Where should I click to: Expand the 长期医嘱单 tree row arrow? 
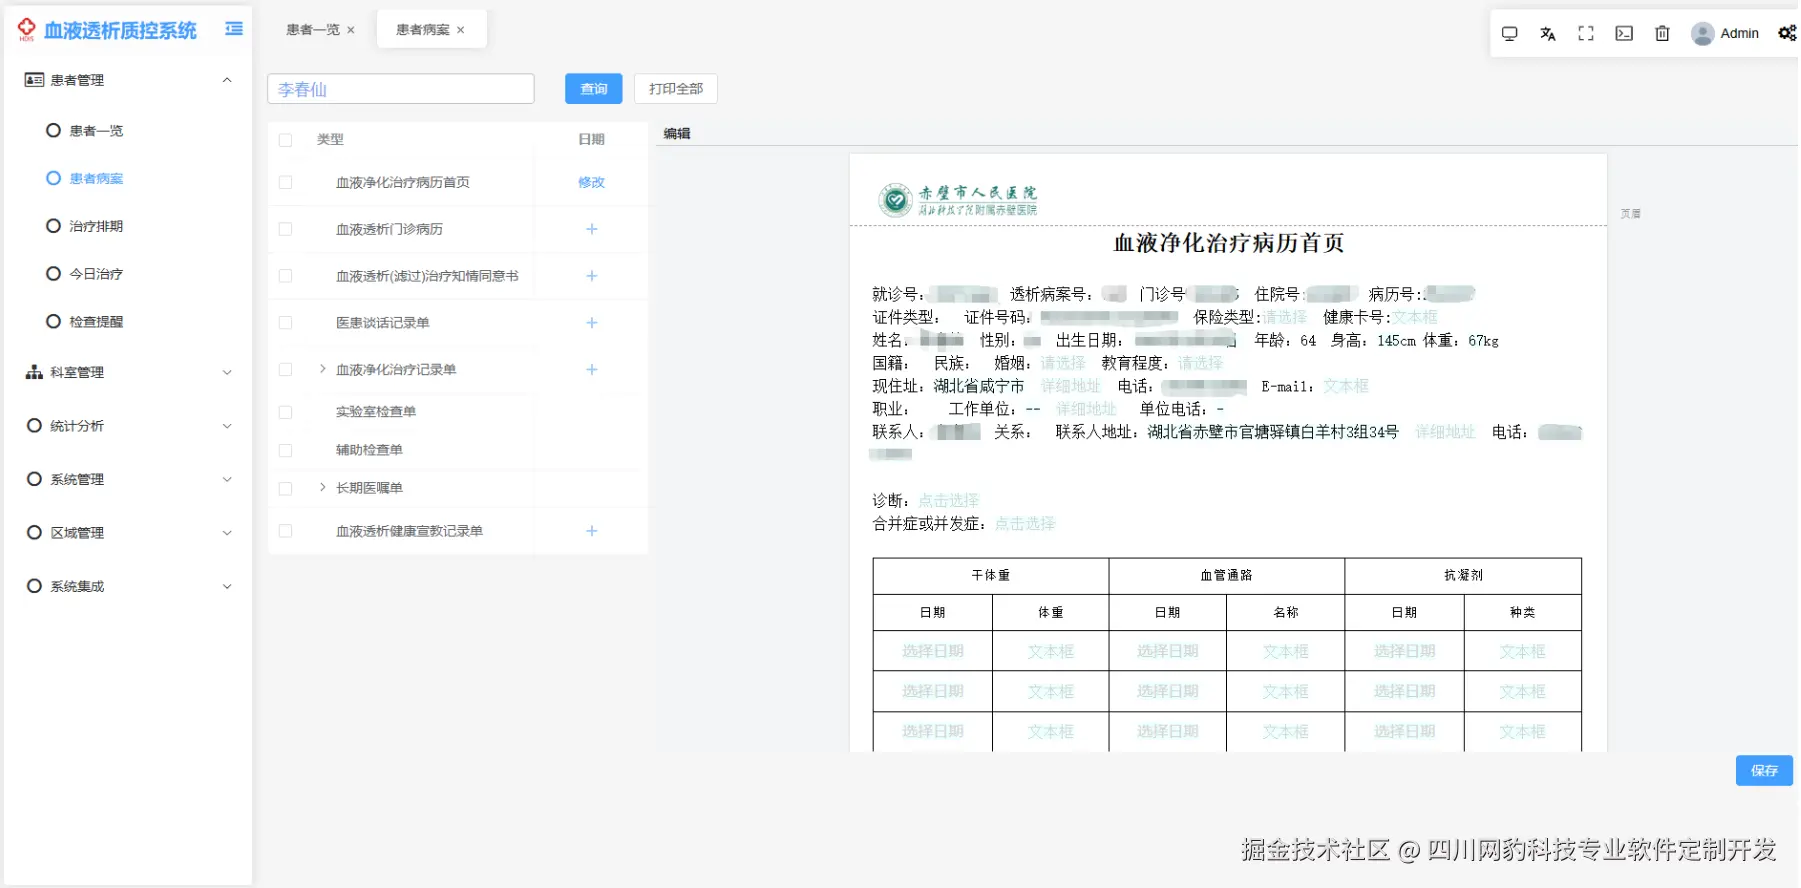pyautogui.click(x=322, y=487)
